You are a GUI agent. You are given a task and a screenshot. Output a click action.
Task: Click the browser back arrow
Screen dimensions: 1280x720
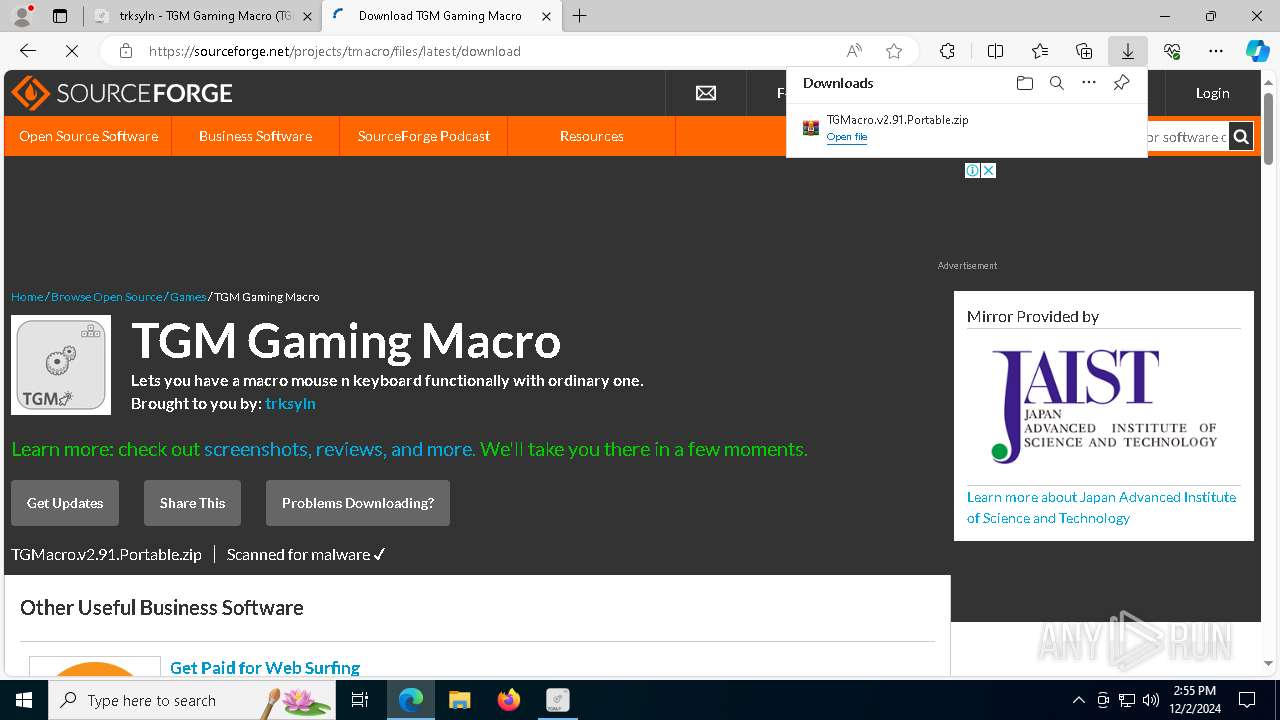tap(28, 51)
